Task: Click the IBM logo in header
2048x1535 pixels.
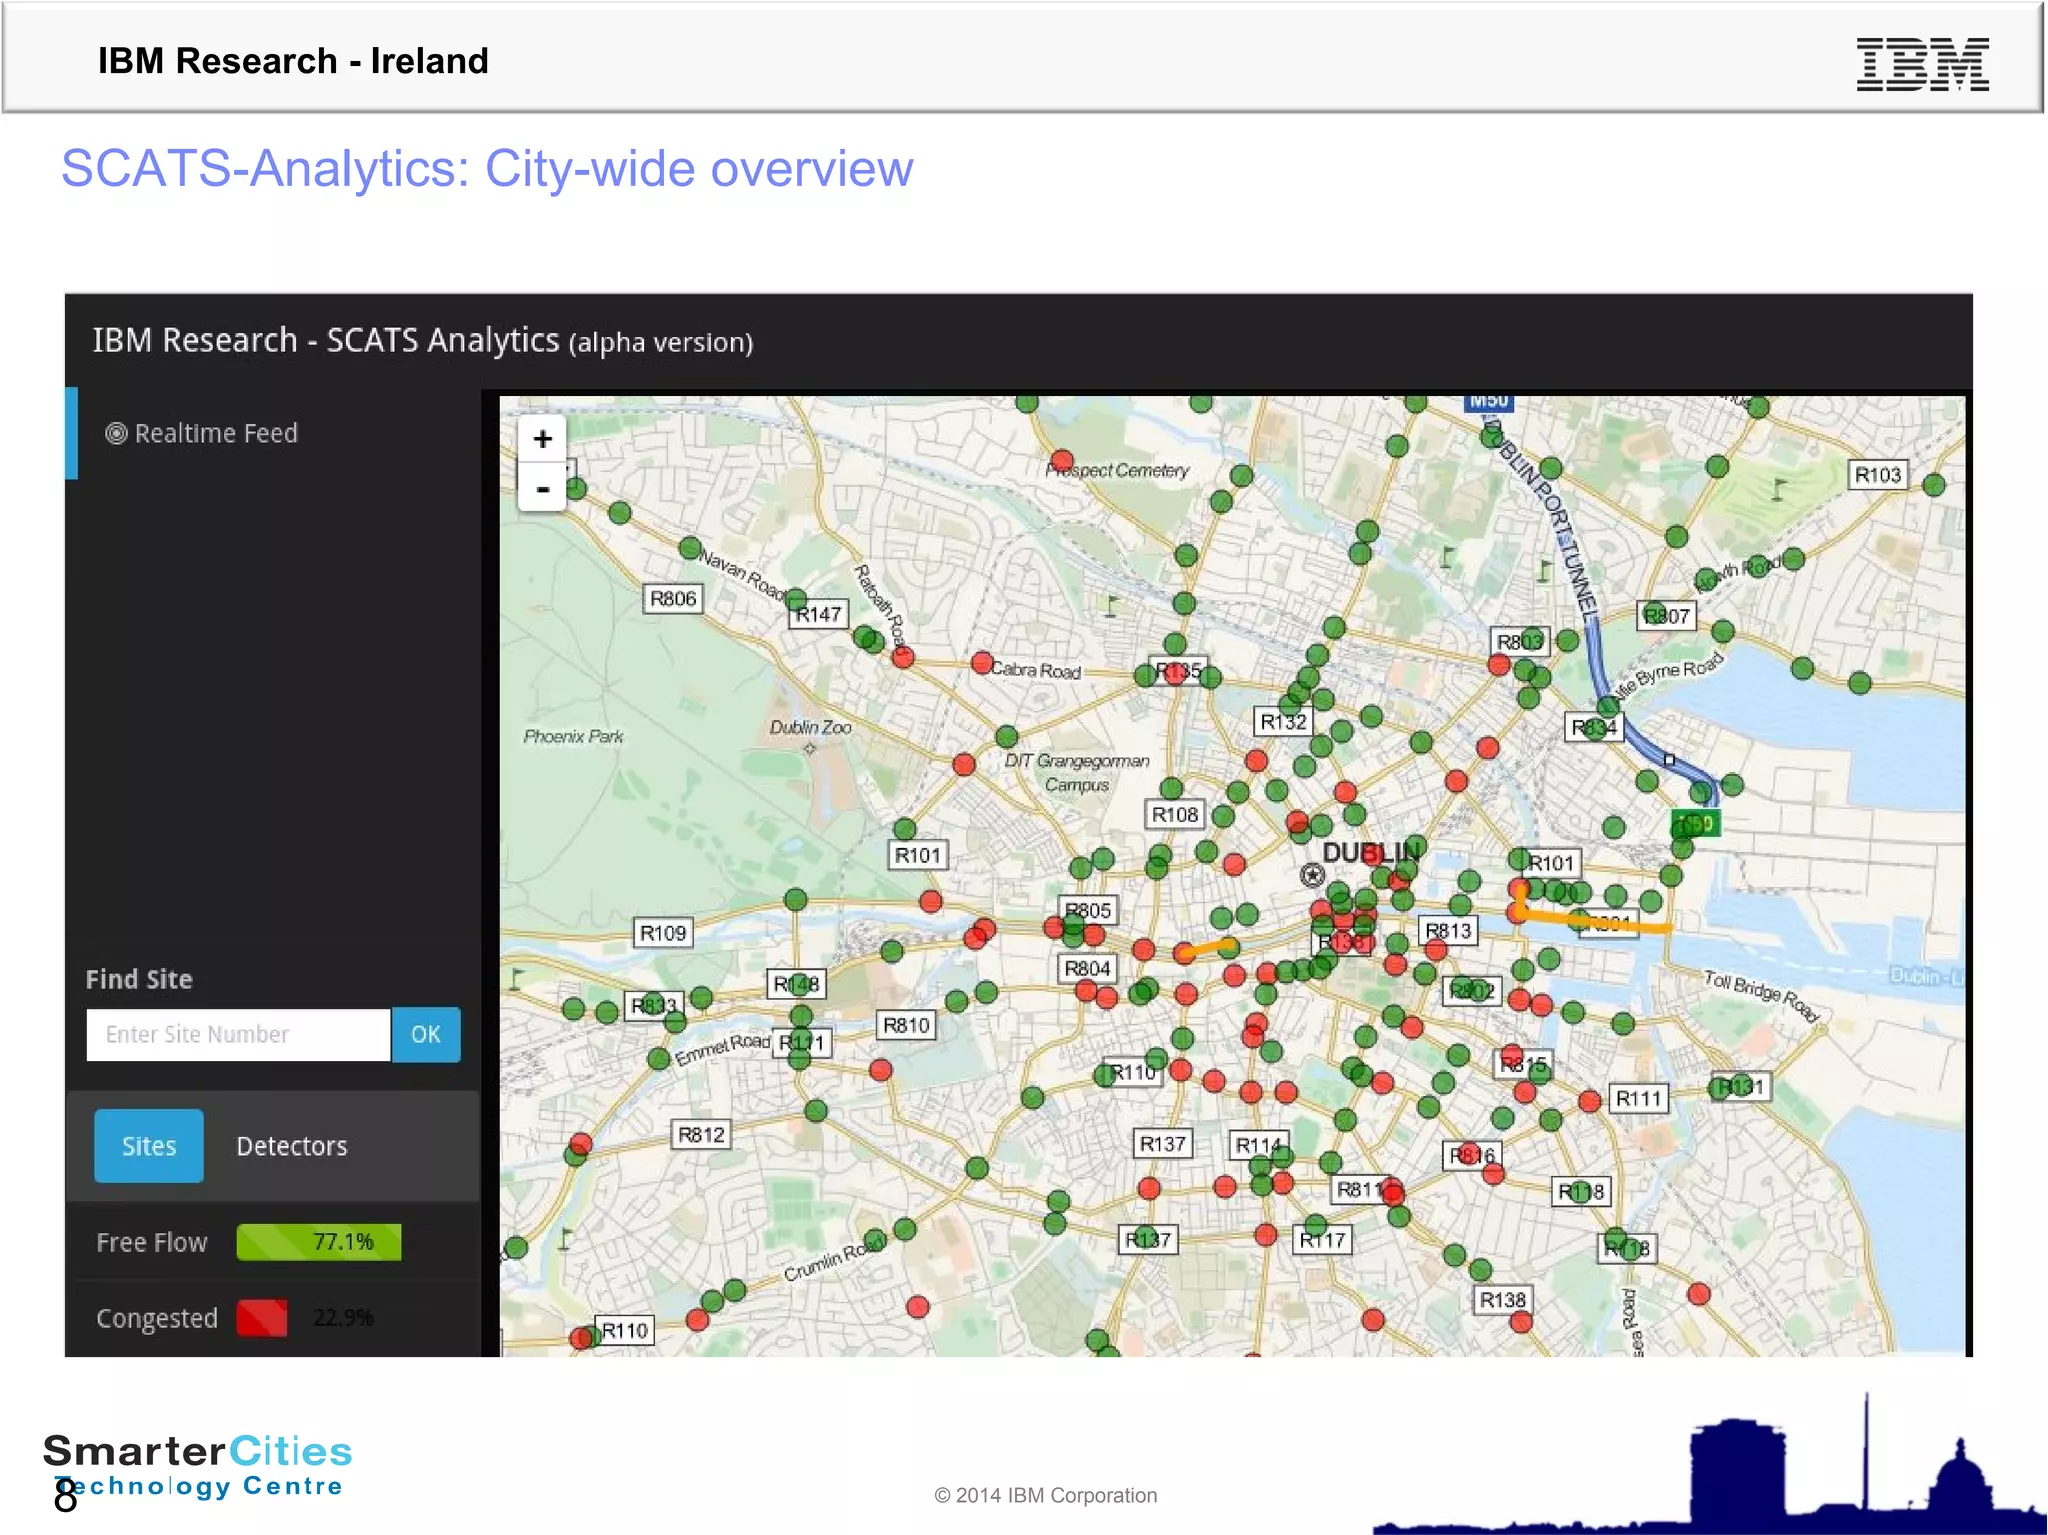Action: click(1922, 64)
